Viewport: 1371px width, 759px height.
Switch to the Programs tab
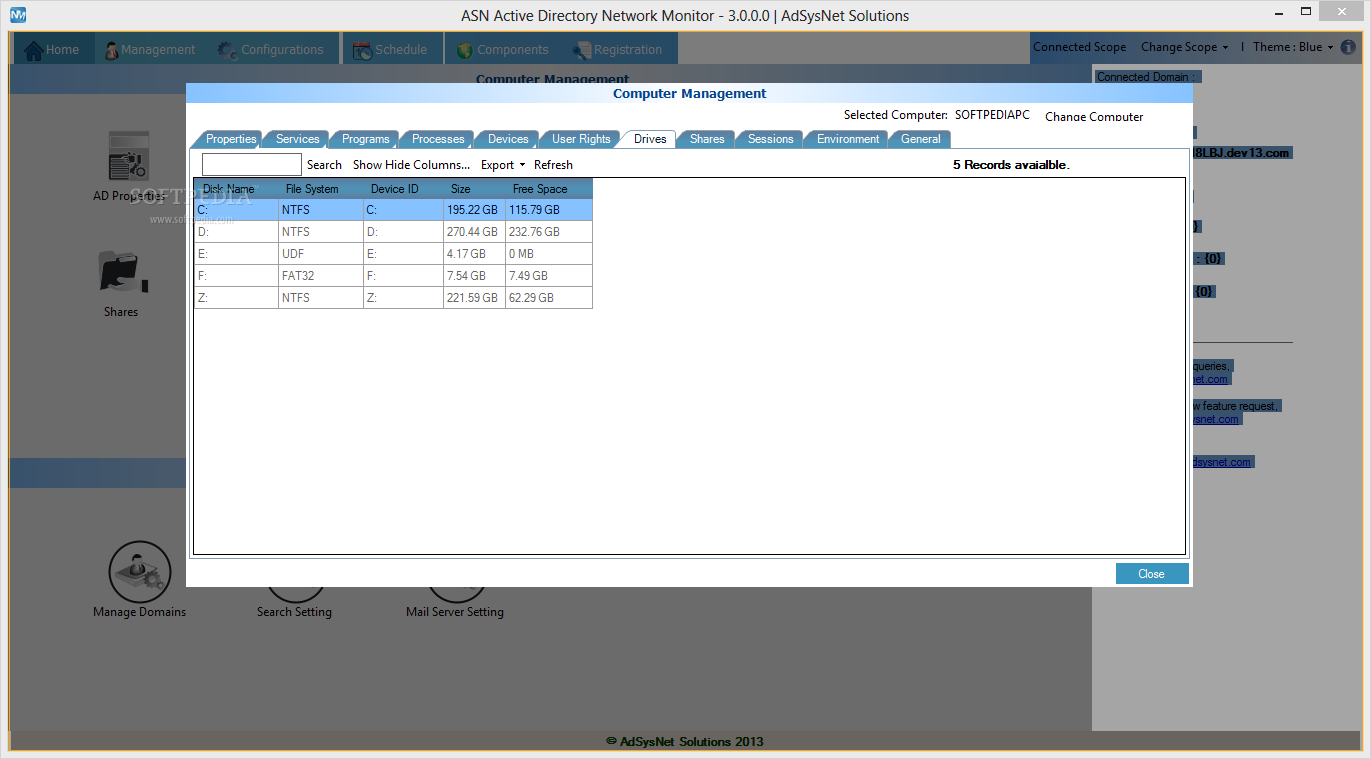[x=365, y=139]
